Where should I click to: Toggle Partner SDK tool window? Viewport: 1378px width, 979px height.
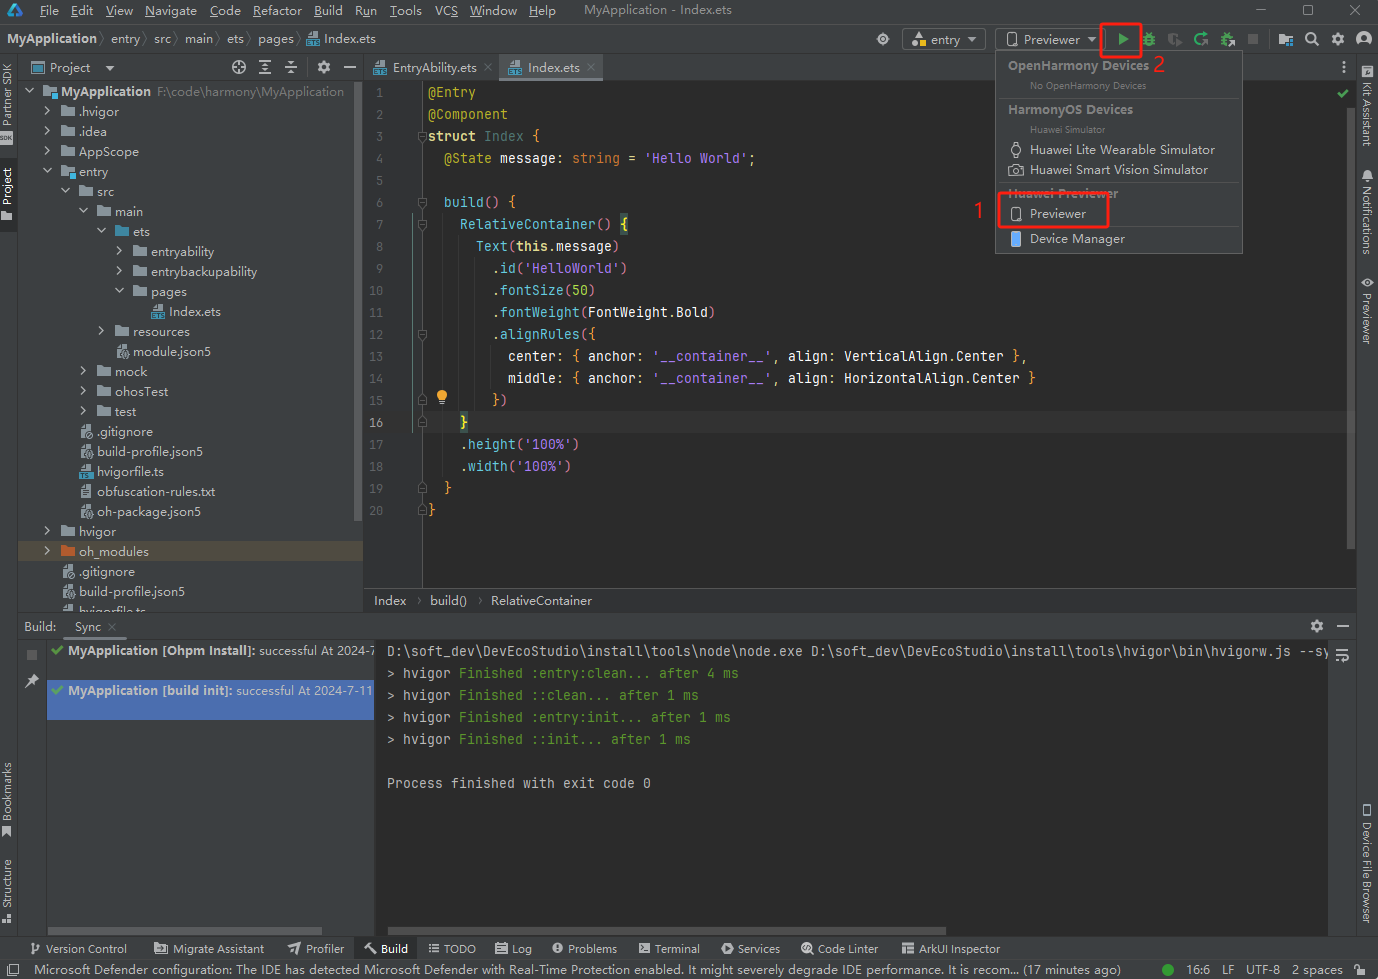[x=8, y=102]
